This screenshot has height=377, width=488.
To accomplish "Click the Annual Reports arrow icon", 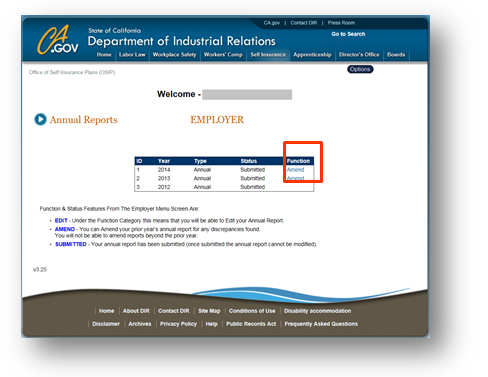I will click(x=40, y=119).
